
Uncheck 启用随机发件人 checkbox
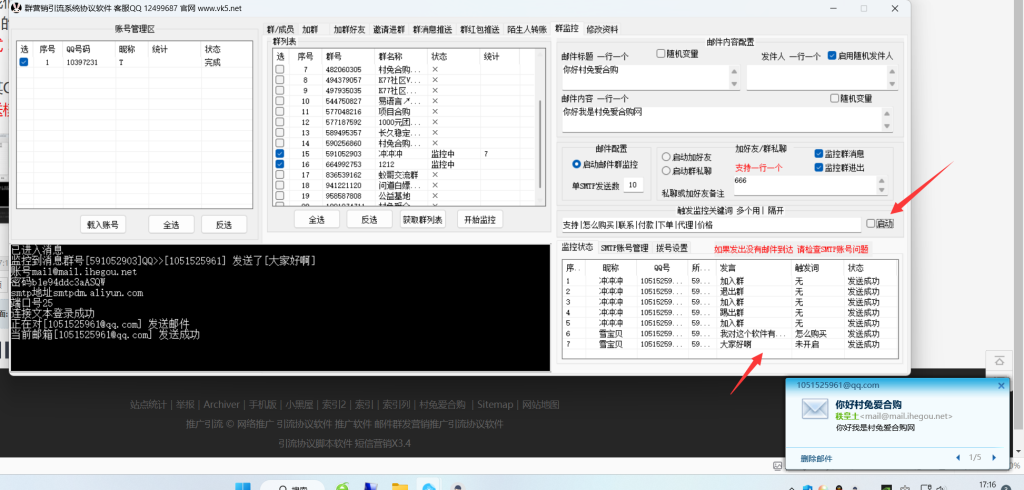click(x=831, y=56)
